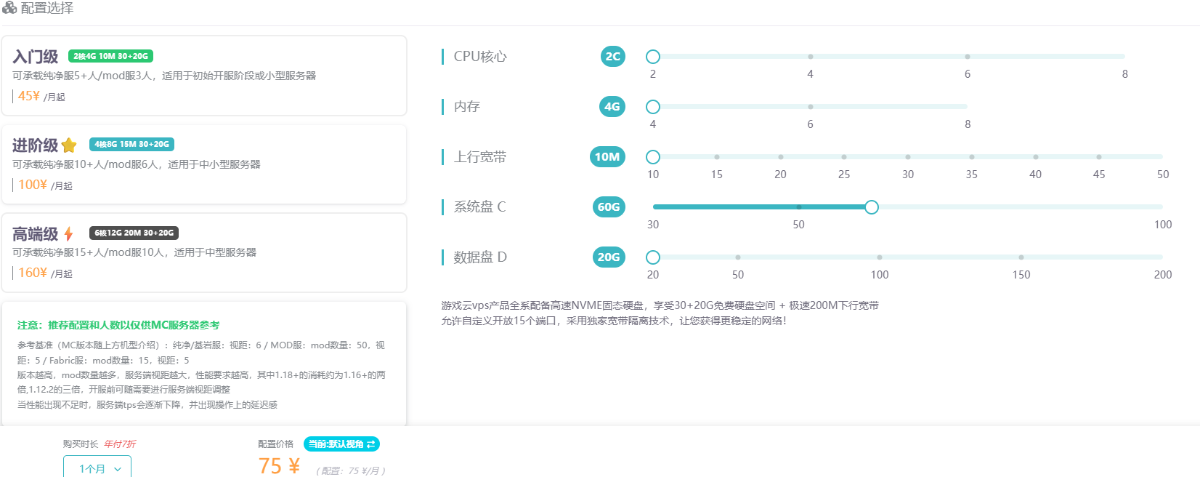Click the dark 6核12G spec badge on 高端级

[x=133, y=233]
